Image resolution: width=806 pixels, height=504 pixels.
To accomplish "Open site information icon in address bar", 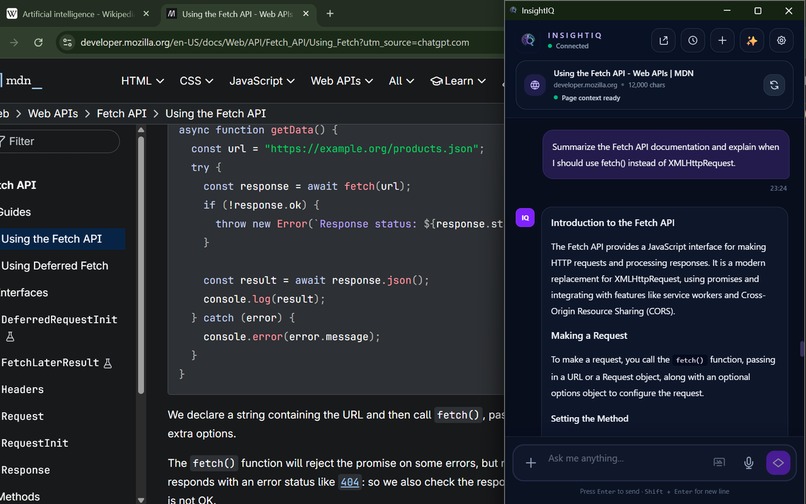I will pyautogui.click(x=67, y=43).
